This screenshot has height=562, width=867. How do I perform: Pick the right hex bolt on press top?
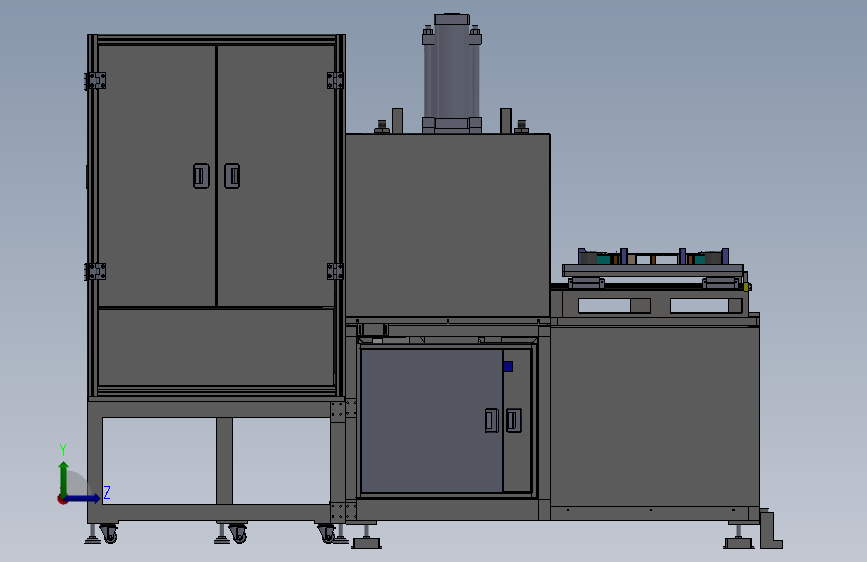click(521, 127)
